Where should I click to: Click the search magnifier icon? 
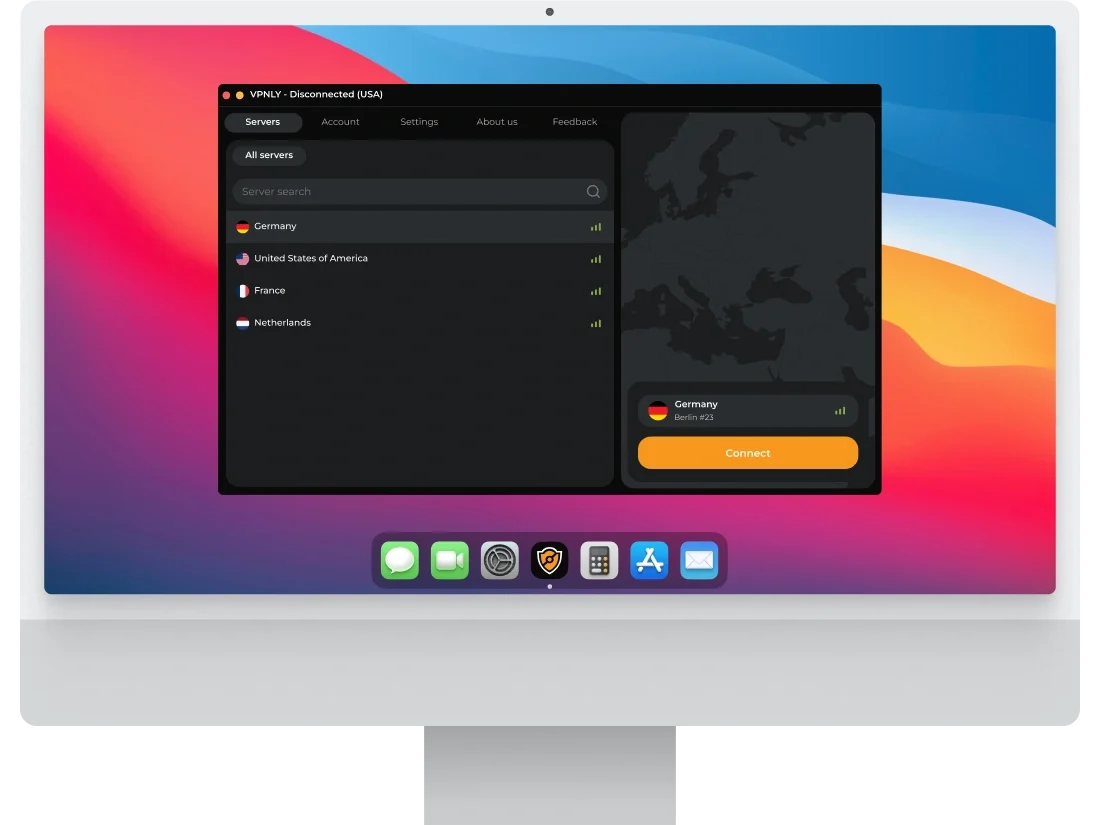(x=593, y=192)
